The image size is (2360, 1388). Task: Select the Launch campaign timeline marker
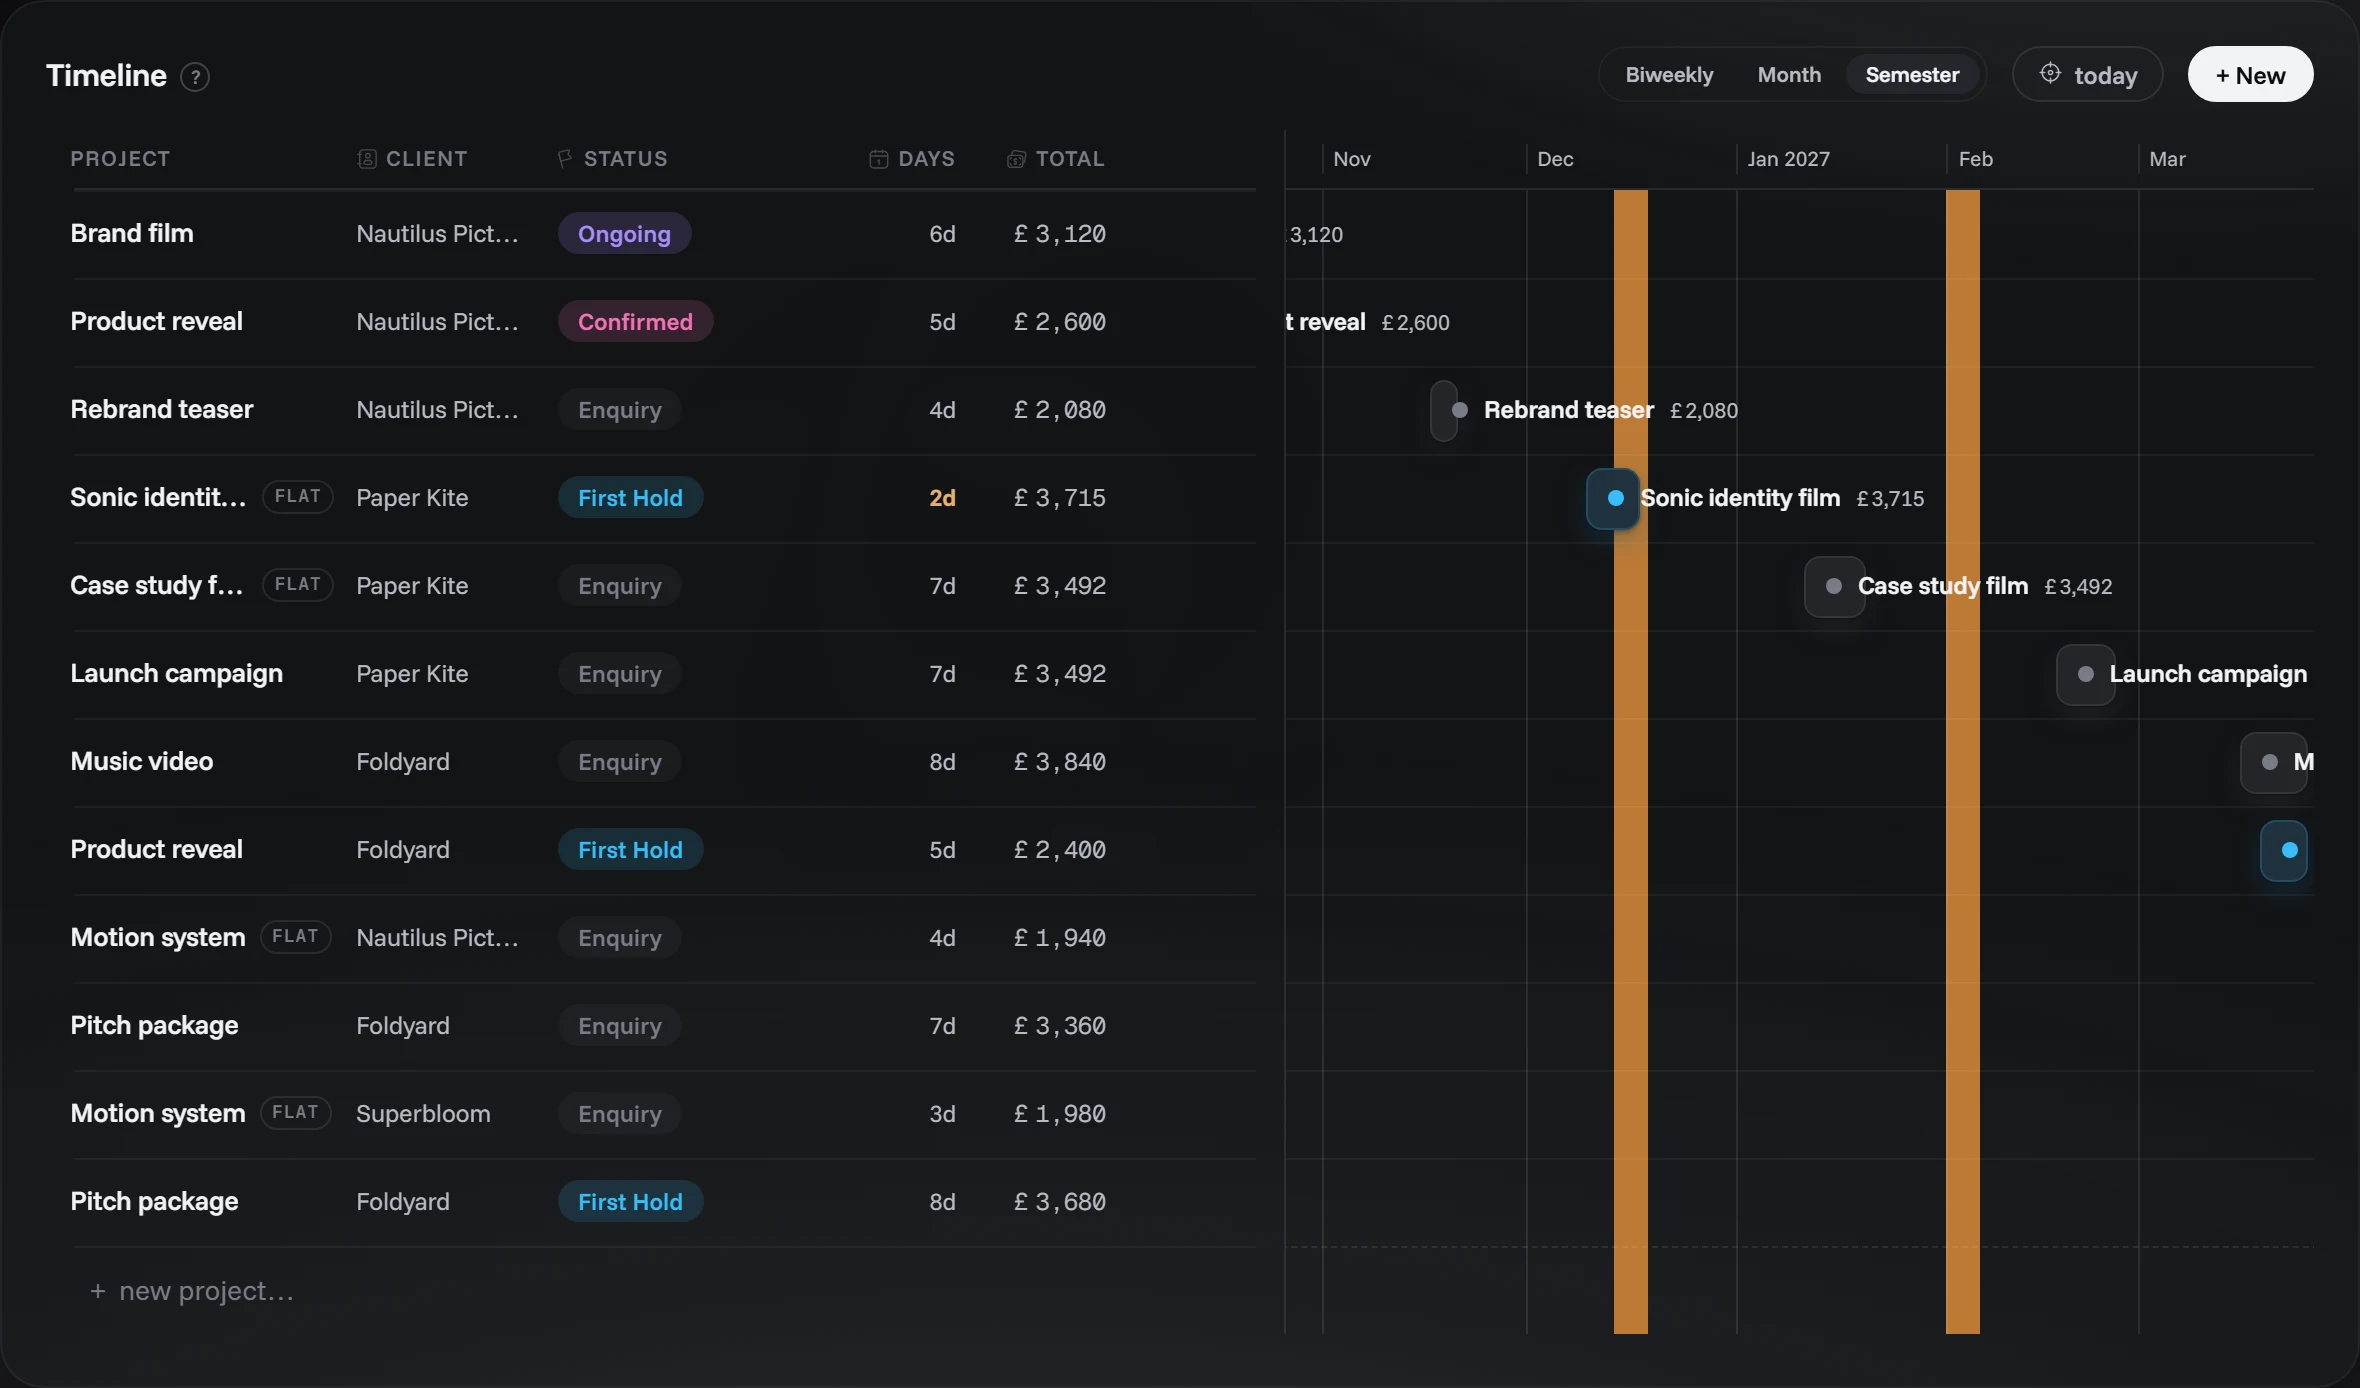(2085, 674)
